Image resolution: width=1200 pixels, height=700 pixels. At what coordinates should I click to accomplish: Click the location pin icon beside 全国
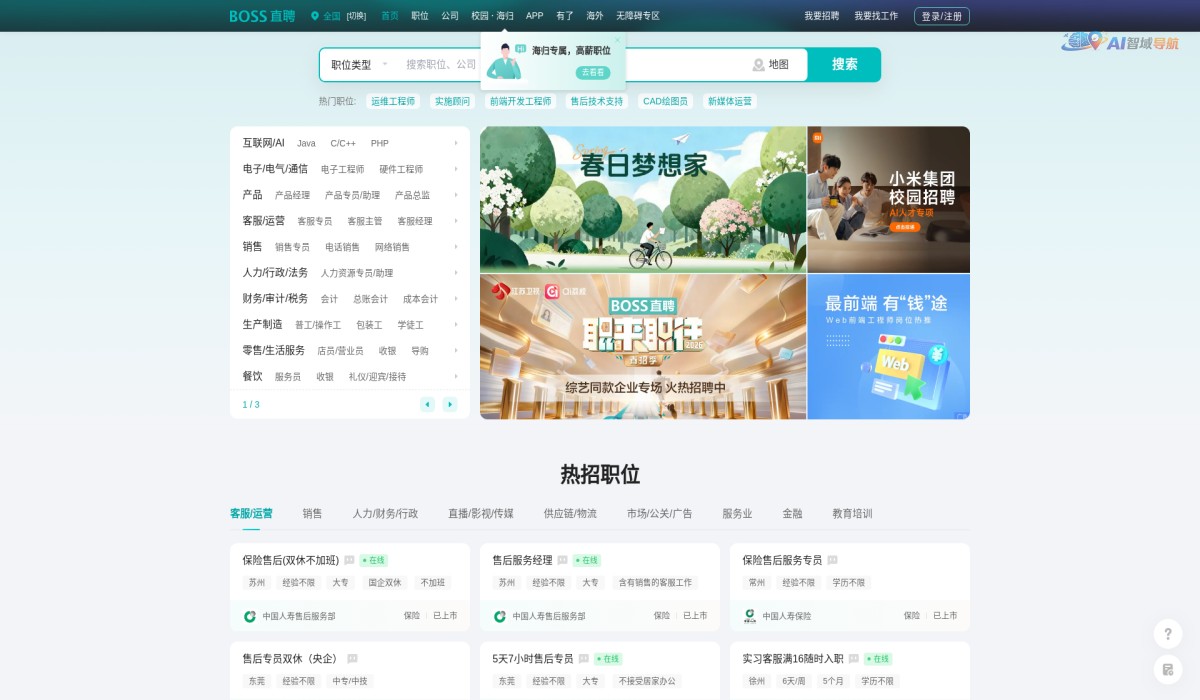(x=314, y=16)
